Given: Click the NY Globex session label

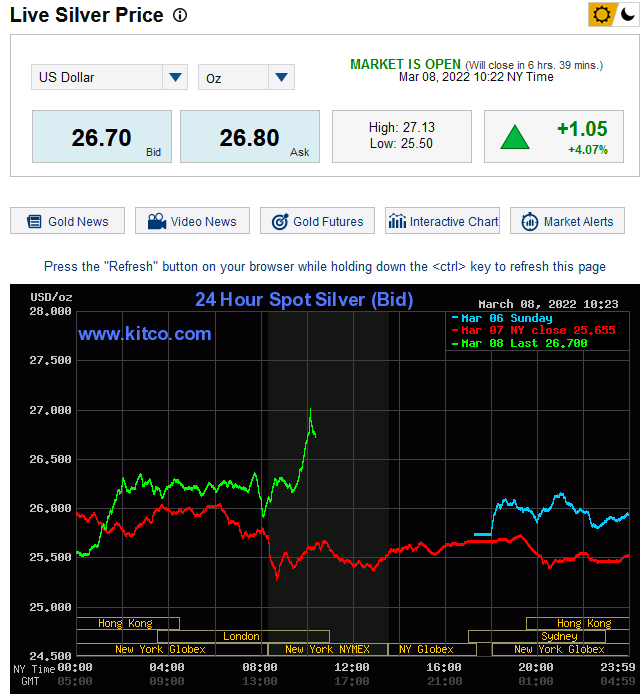Looking at the screenshot, I should click(426, 649).
